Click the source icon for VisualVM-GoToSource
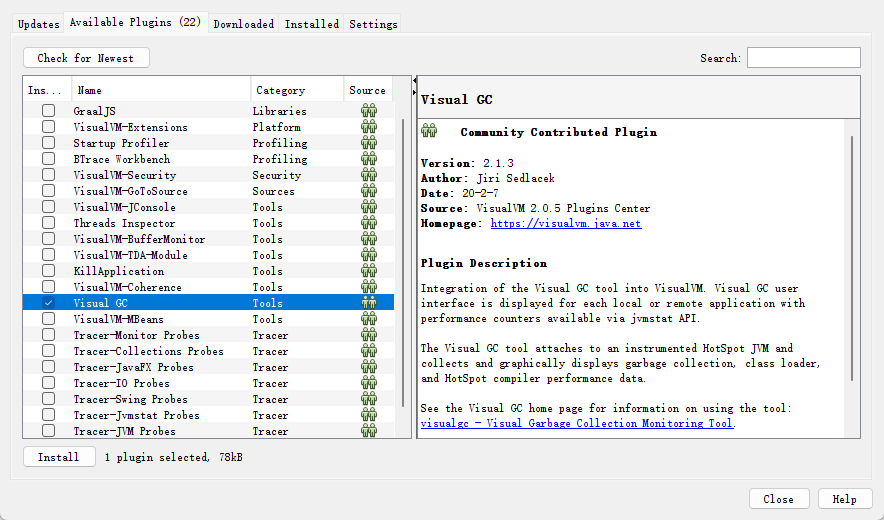 pyautogui.click(x=369, y=191)
